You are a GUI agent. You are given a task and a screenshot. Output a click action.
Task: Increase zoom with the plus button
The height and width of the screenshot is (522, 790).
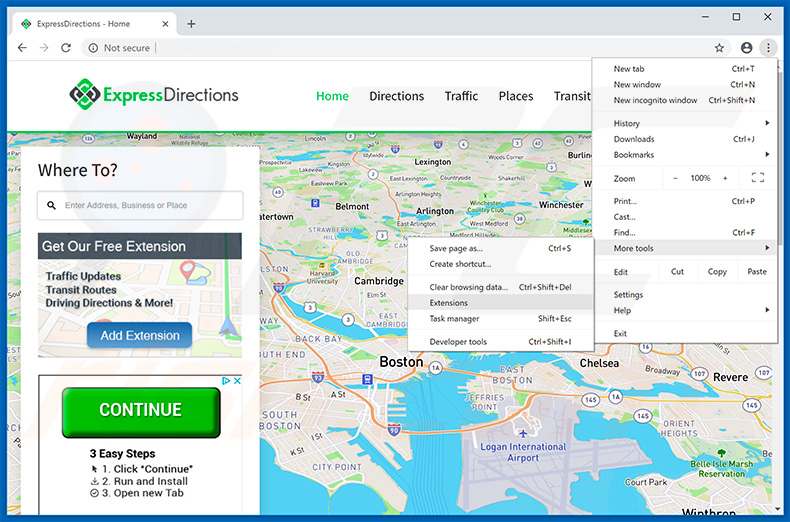click(x=725, y=178)
